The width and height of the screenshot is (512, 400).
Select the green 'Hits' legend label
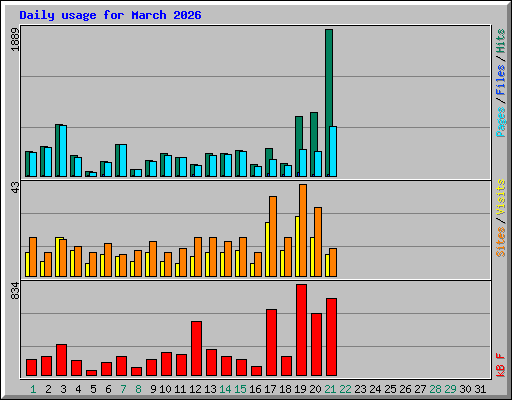(500, 41)
